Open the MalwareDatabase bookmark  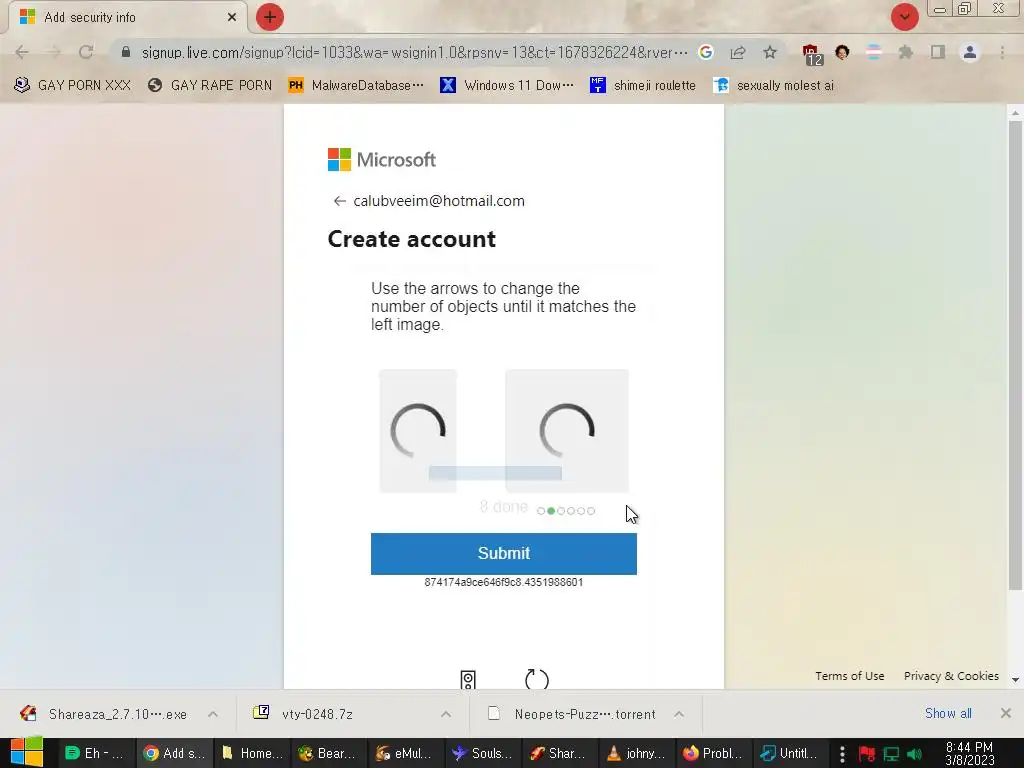click(356, 86)
